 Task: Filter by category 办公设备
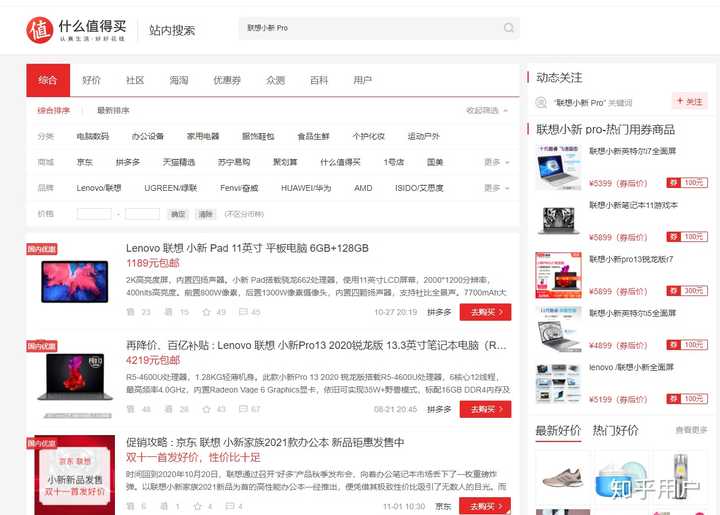(147, 136)
